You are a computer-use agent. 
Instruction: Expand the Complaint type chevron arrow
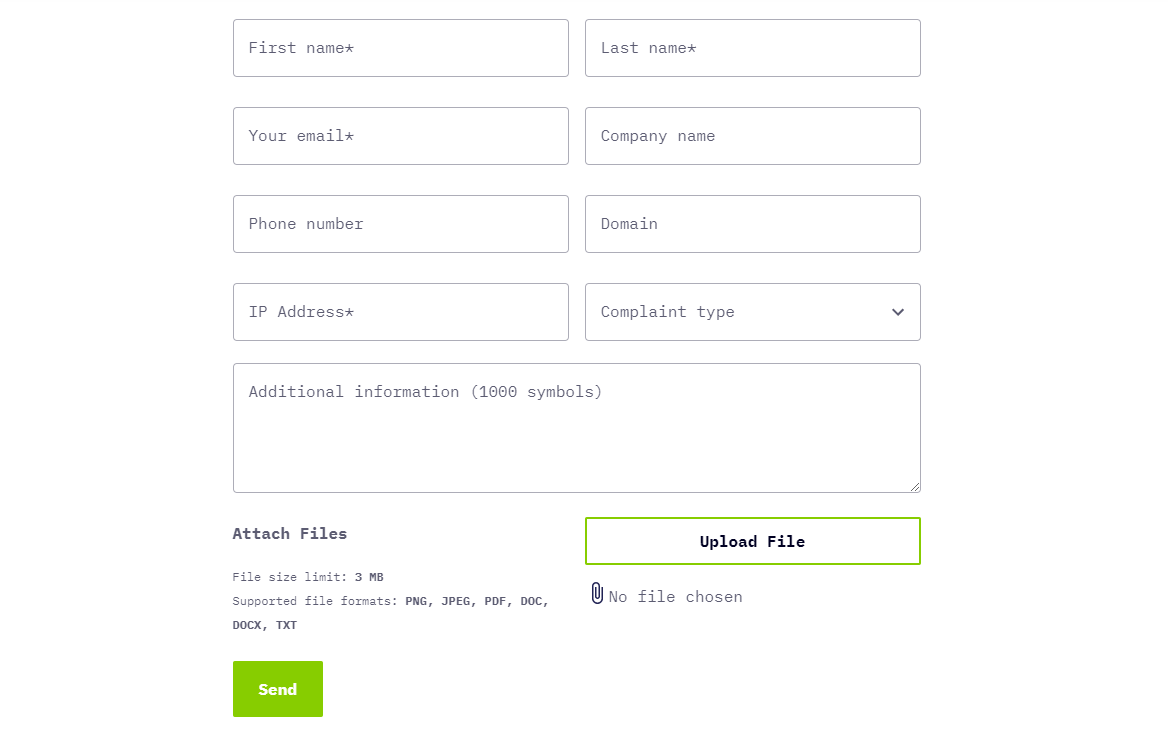(898, 312)
